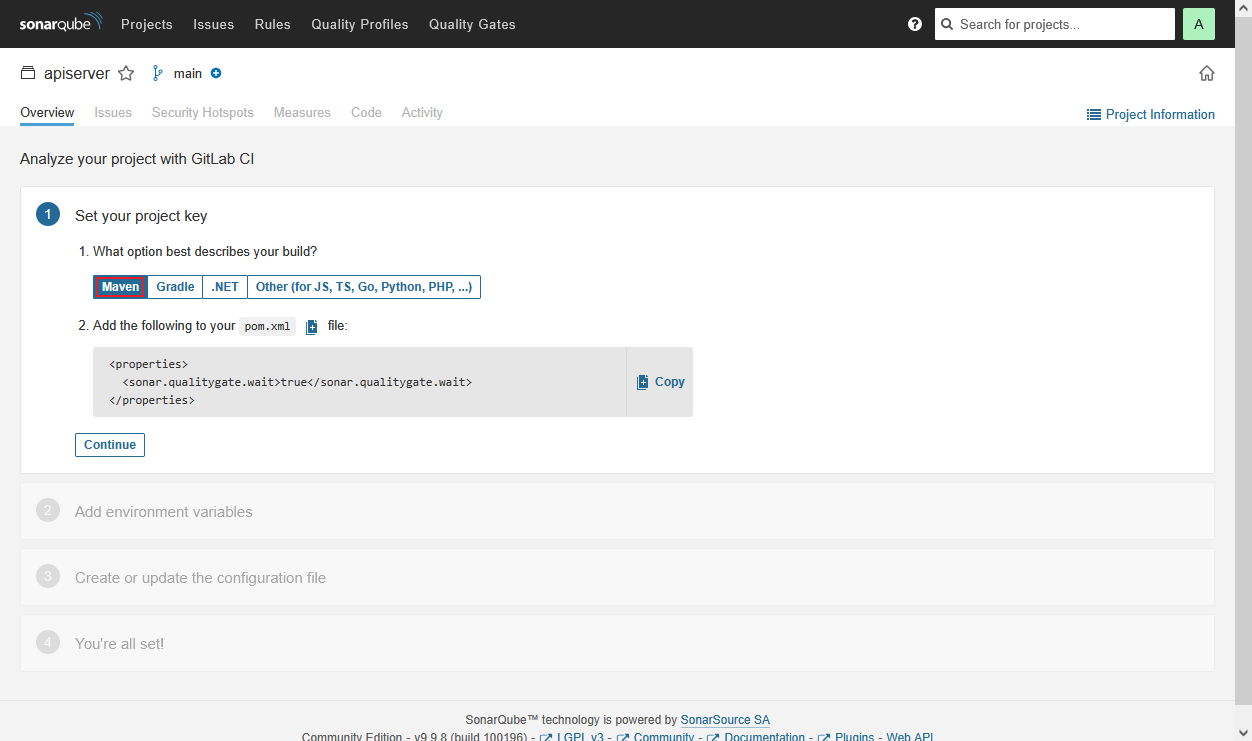Click the pom.xml filename label
The height and width of the screenshot is (741, 1252).
tap(268, 327)
